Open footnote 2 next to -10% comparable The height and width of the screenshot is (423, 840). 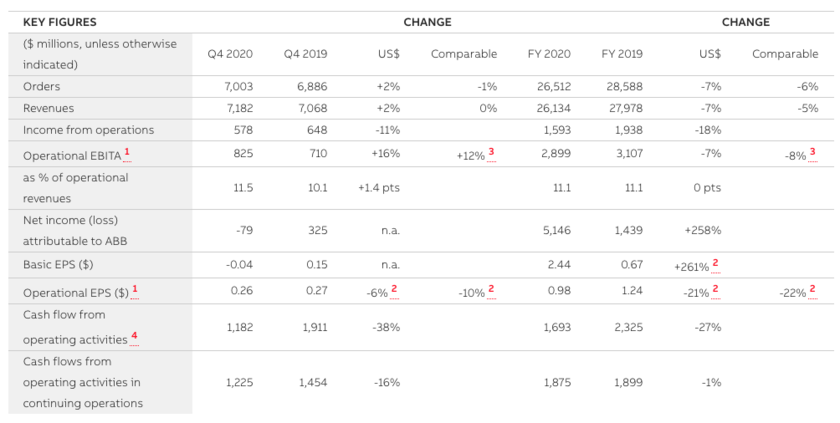click(491, 290)
